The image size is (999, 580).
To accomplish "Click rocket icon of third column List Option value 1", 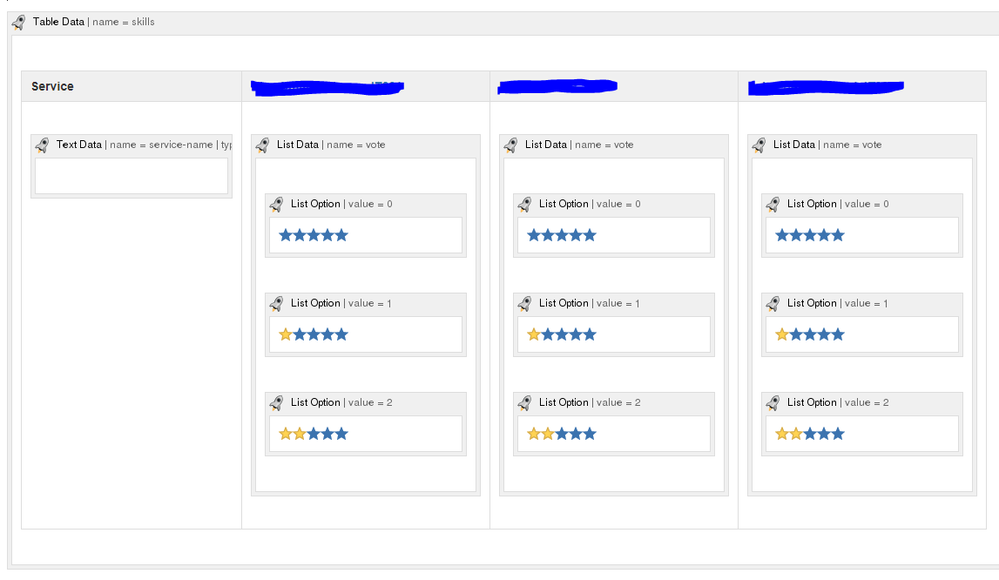I will coord(773,304).
